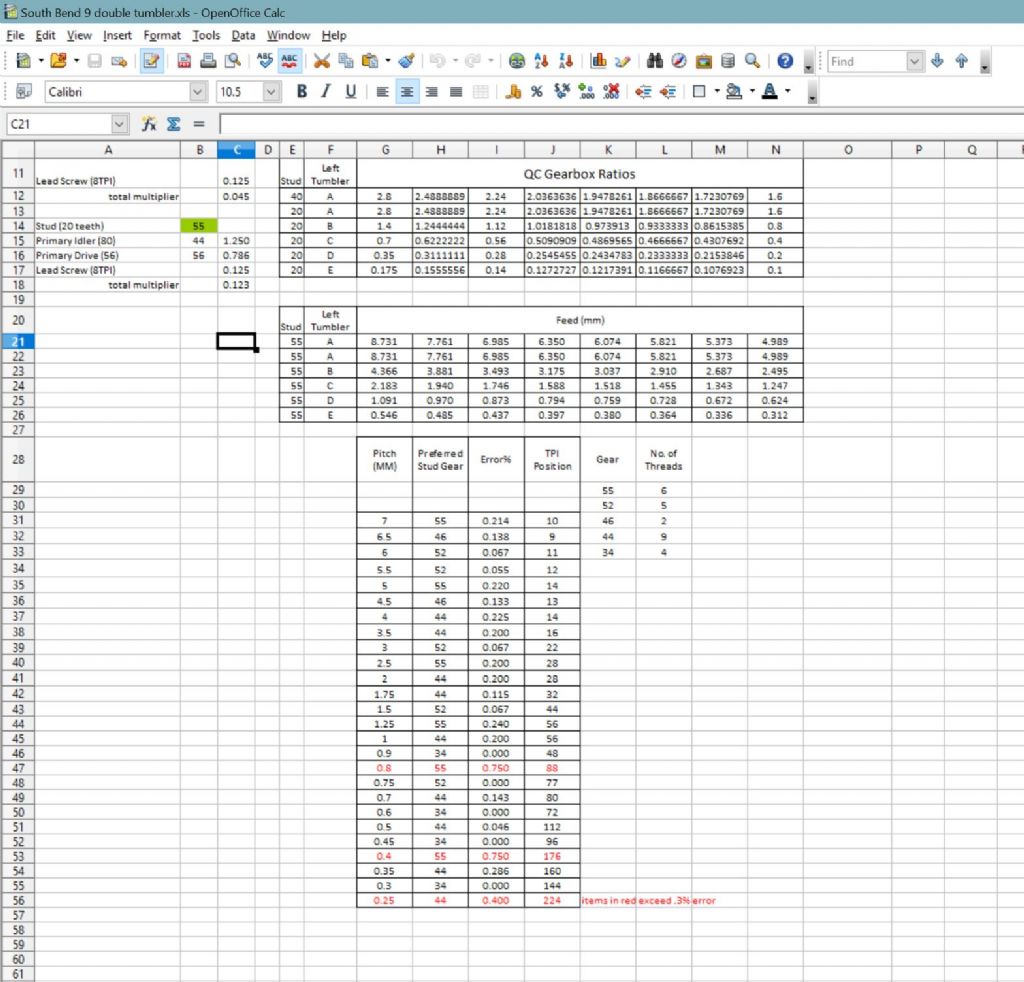
Task: Click the Cut scissors icon
Action: click(321, 61)
